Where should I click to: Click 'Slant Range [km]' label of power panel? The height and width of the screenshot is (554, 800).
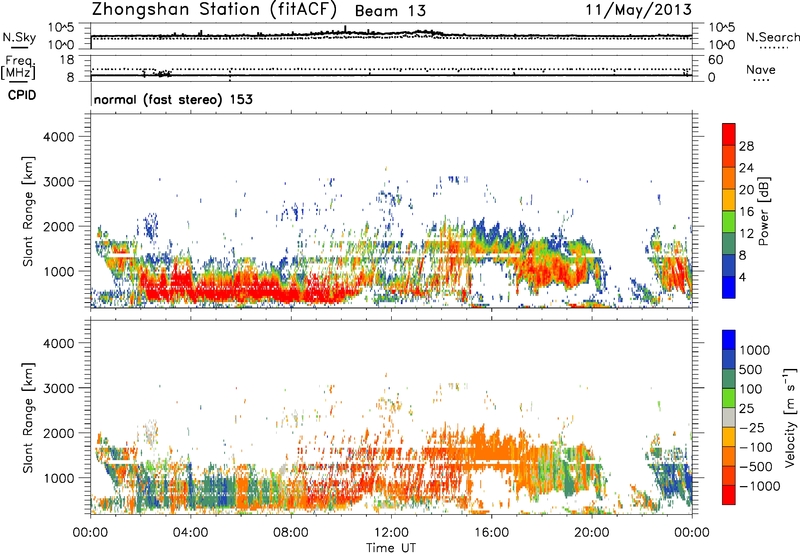click(x=28, y=211)
